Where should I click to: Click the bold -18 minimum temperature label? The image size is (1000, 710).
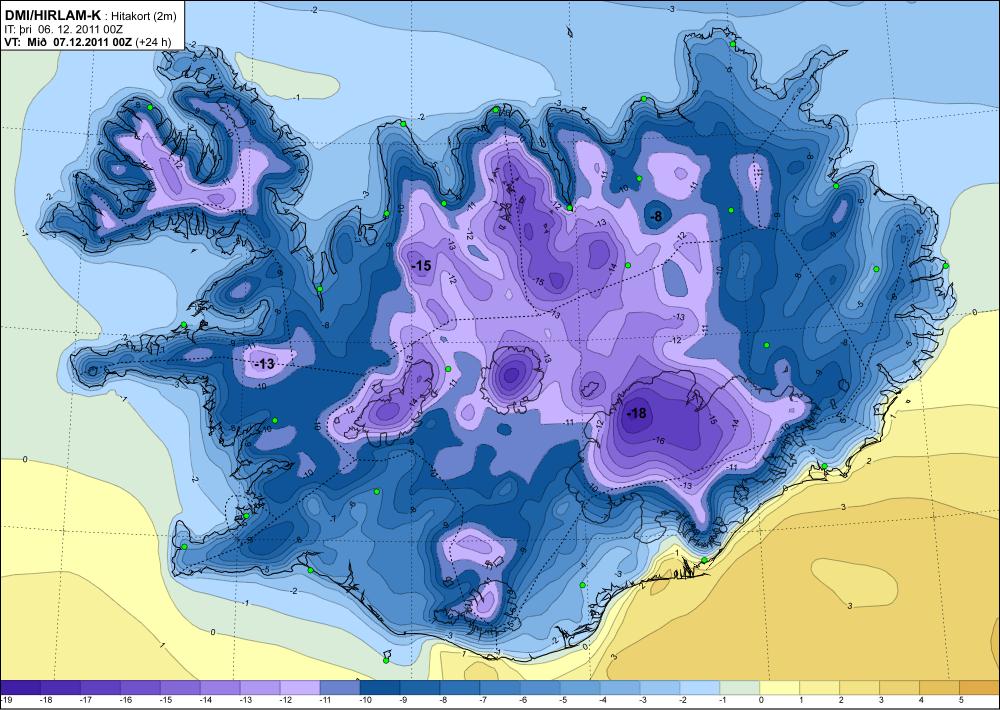coord(636,413)
